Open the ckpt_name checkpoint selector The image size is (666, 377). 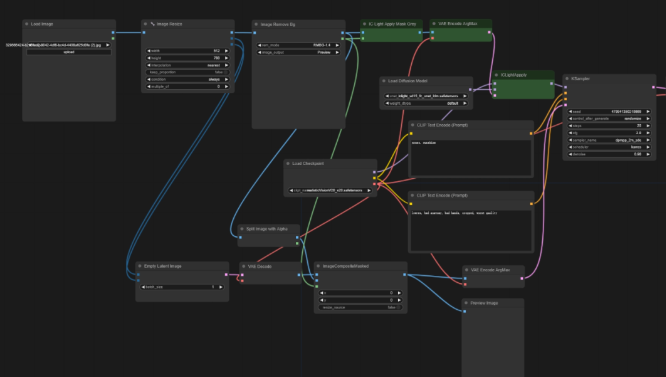click(330, 191)
